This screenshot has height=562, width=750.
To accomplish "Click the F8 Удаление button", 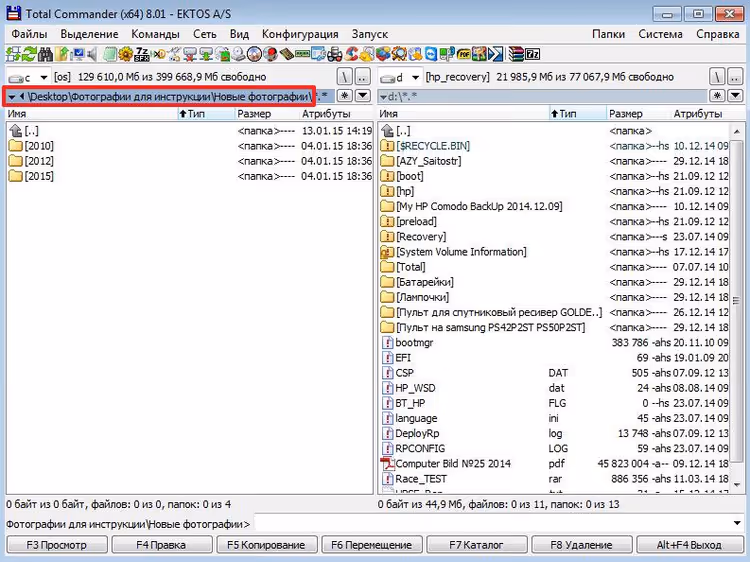I will tap(581, 545).
